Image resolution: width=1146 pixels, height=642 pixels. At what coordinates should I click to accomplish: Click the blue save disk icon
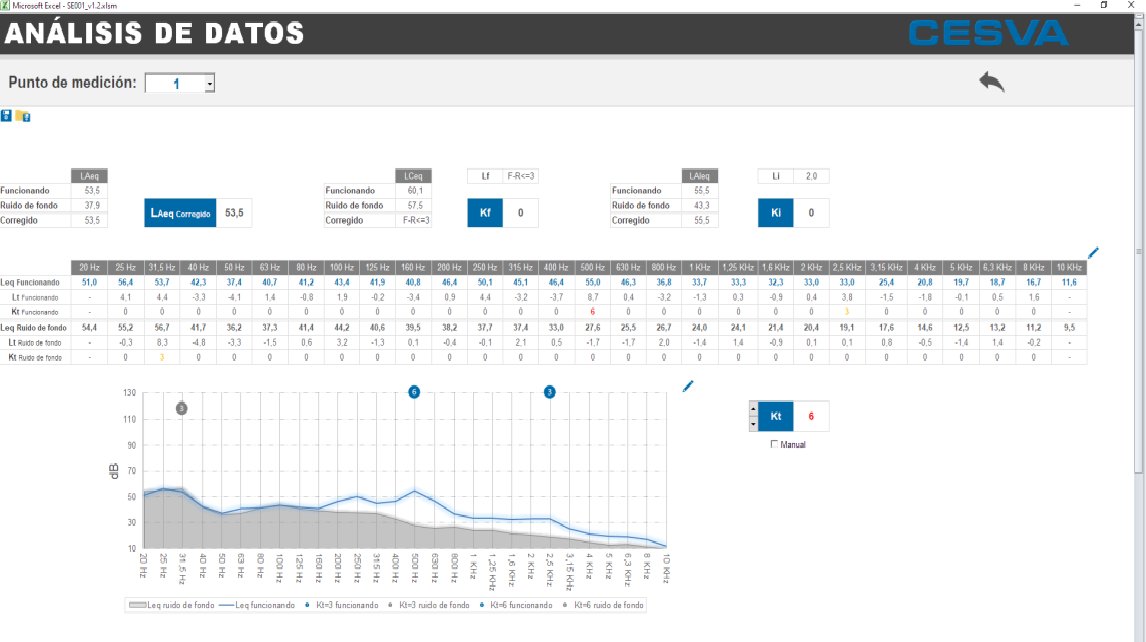(x=6, y=116)
